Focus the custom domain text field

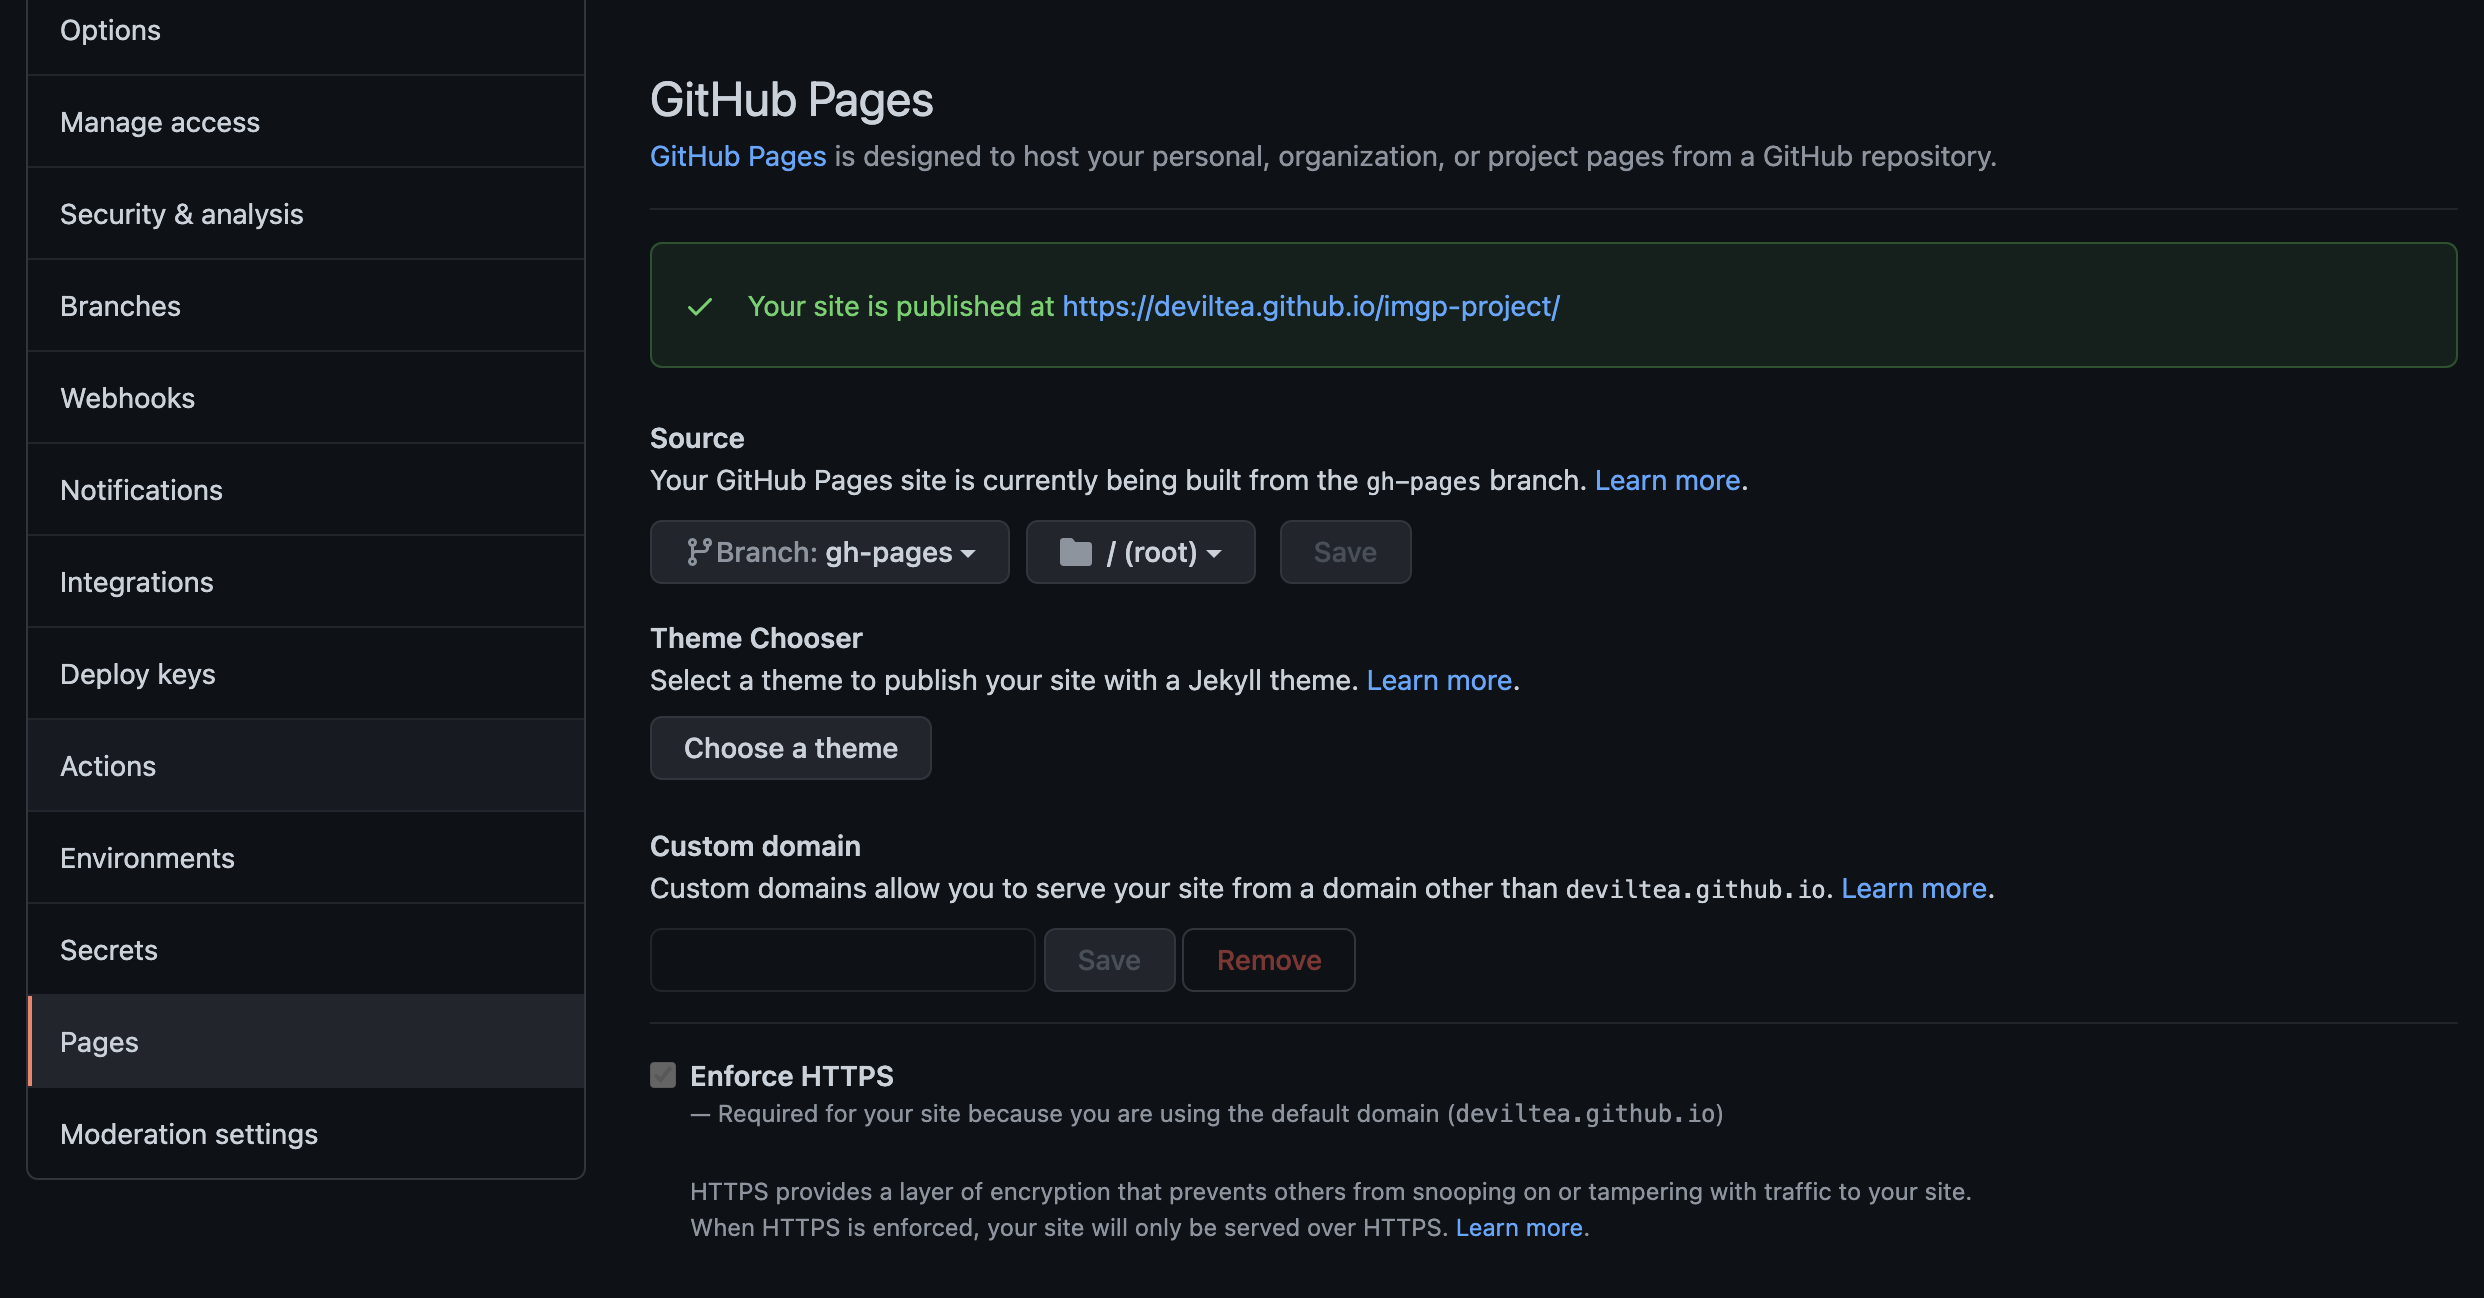(x=843, y=960)
